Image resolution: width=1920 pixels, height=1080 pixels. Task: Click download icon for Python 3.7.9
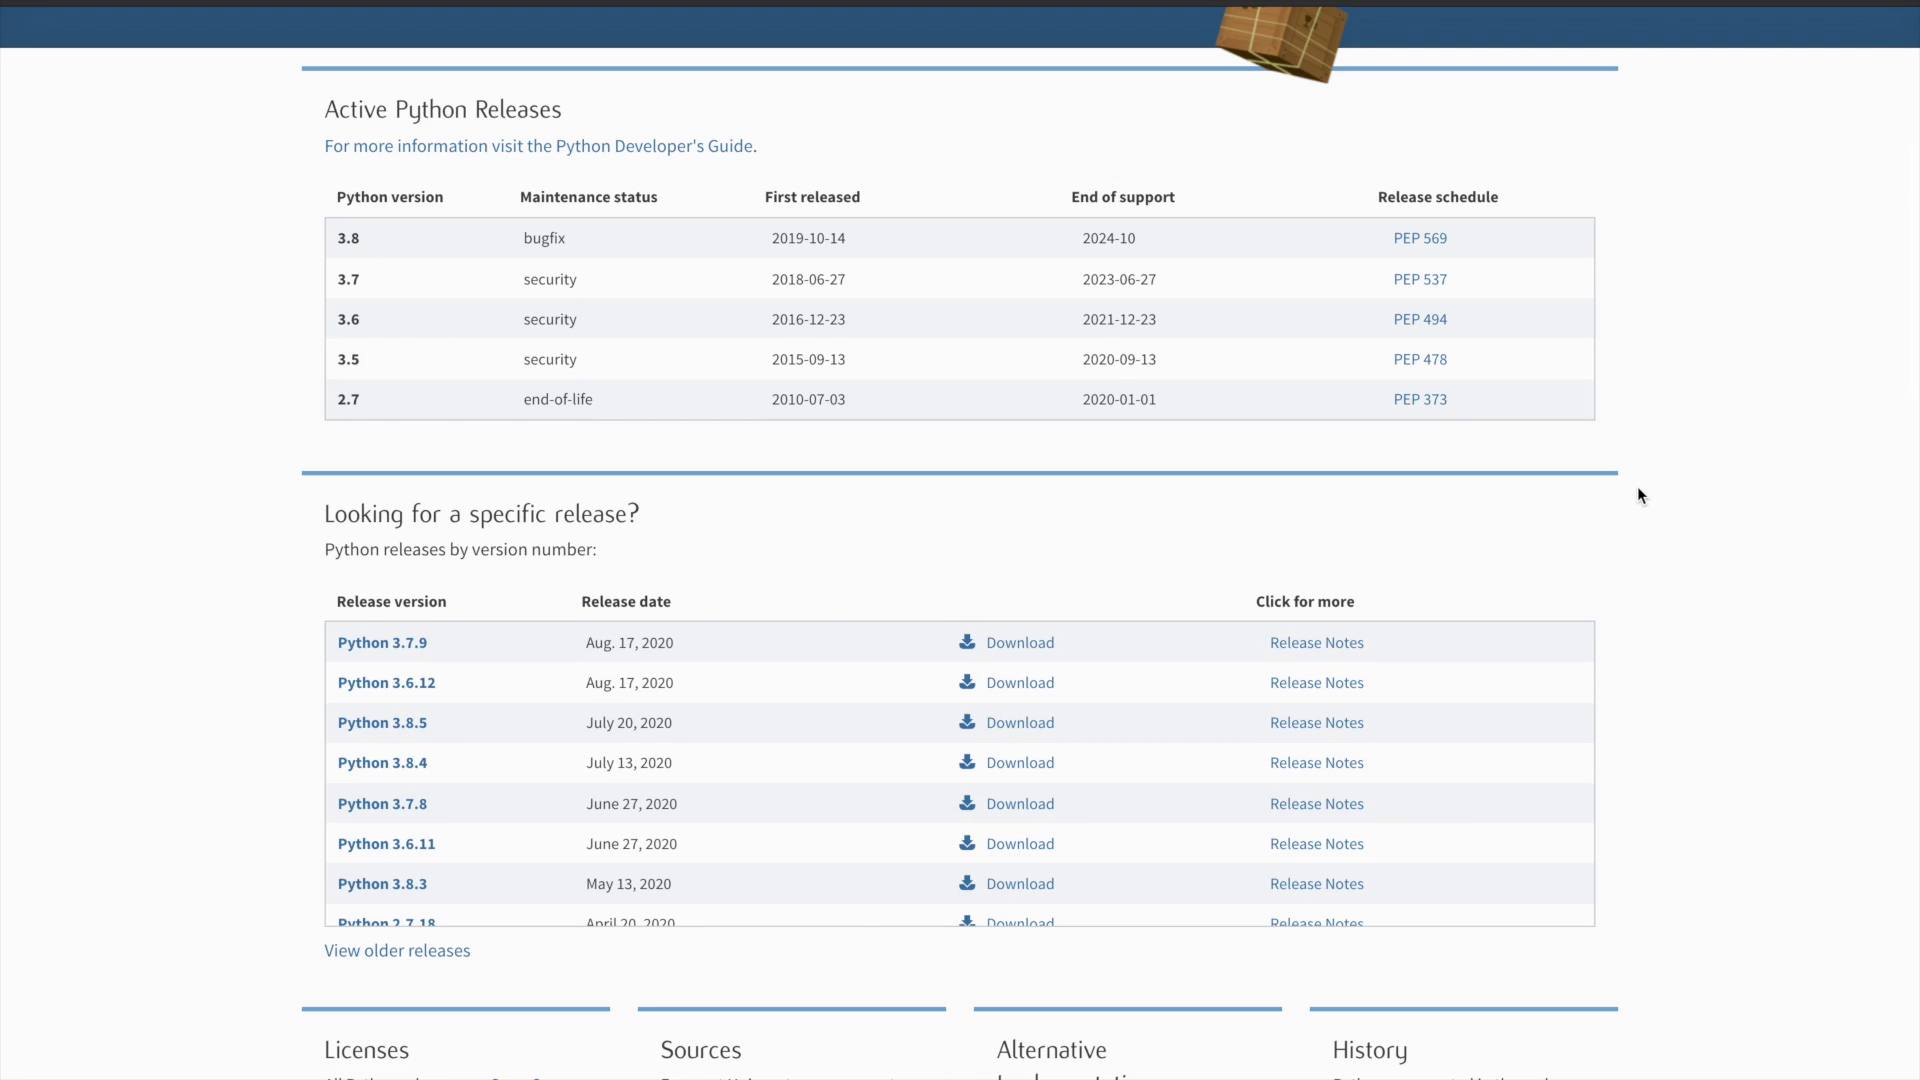click(967, 642)
